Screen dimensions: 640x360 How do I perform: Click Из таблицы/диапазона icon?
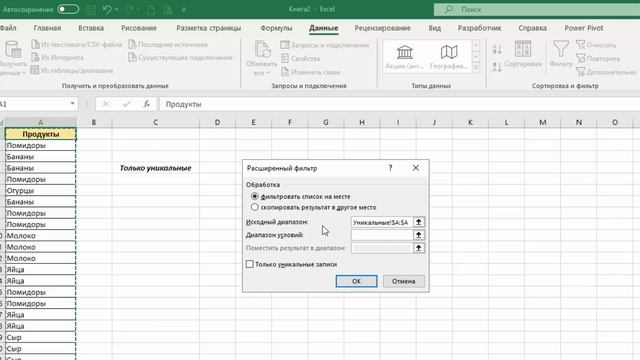coord(36,70)
